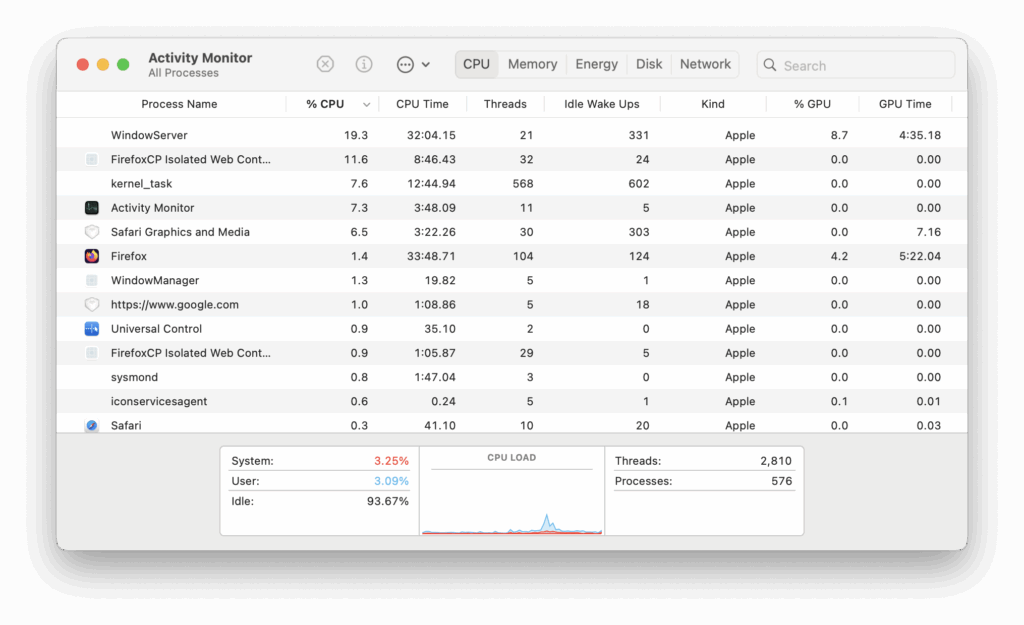Sort by % GPU column header

812,104
